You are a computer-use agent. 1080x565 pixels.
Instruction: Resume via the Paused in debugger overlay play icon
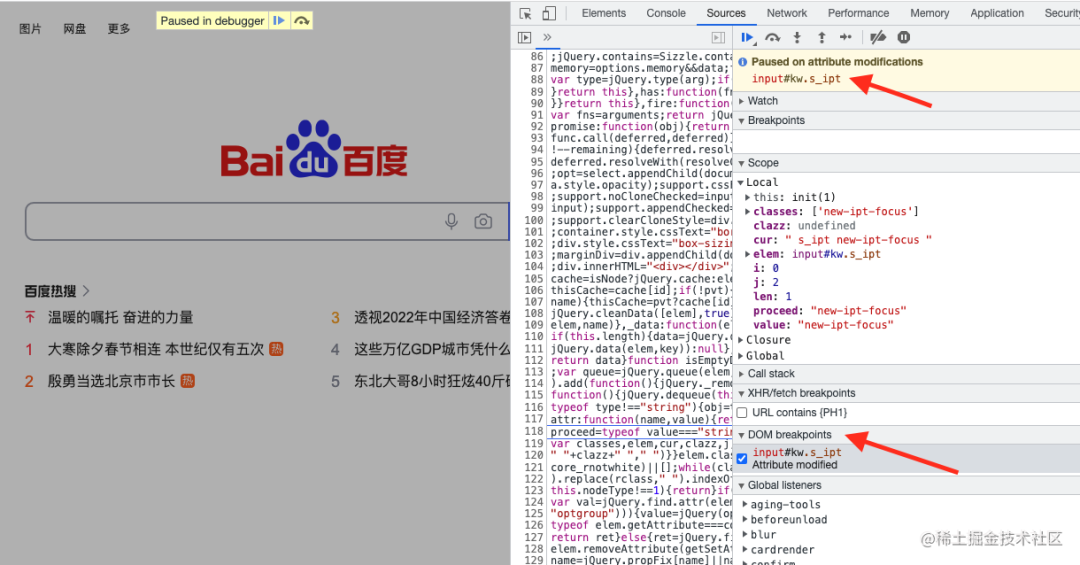click(x=279, y=21)
